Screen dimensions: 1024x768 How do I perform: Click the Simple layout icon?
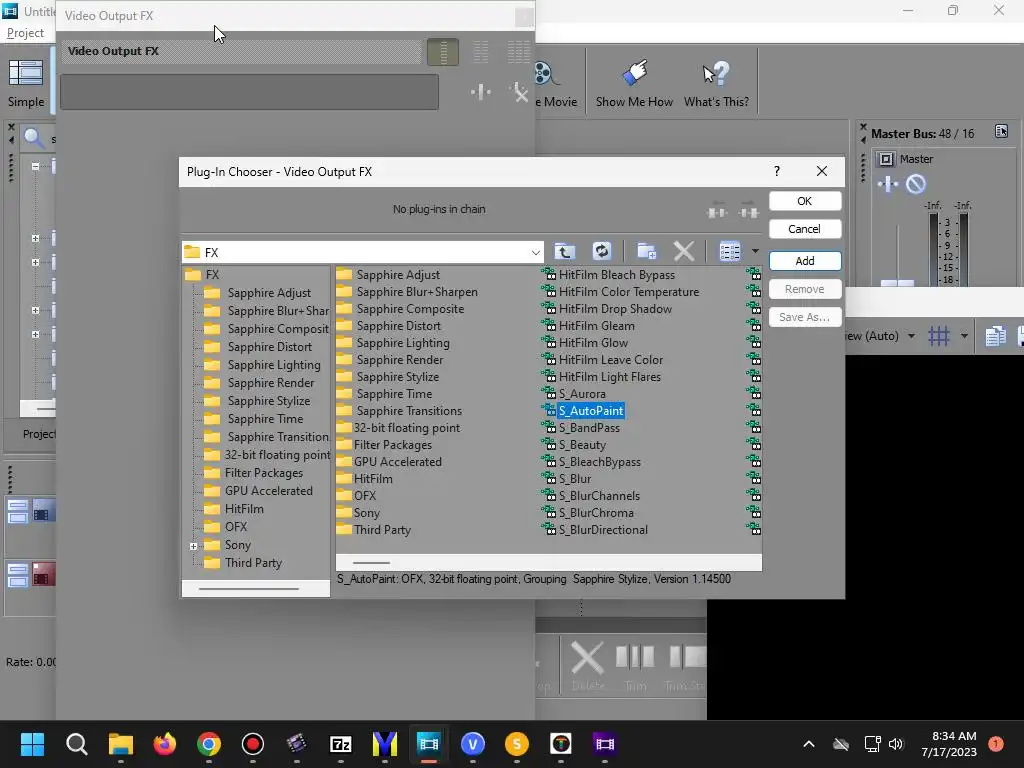coord(26,83)
